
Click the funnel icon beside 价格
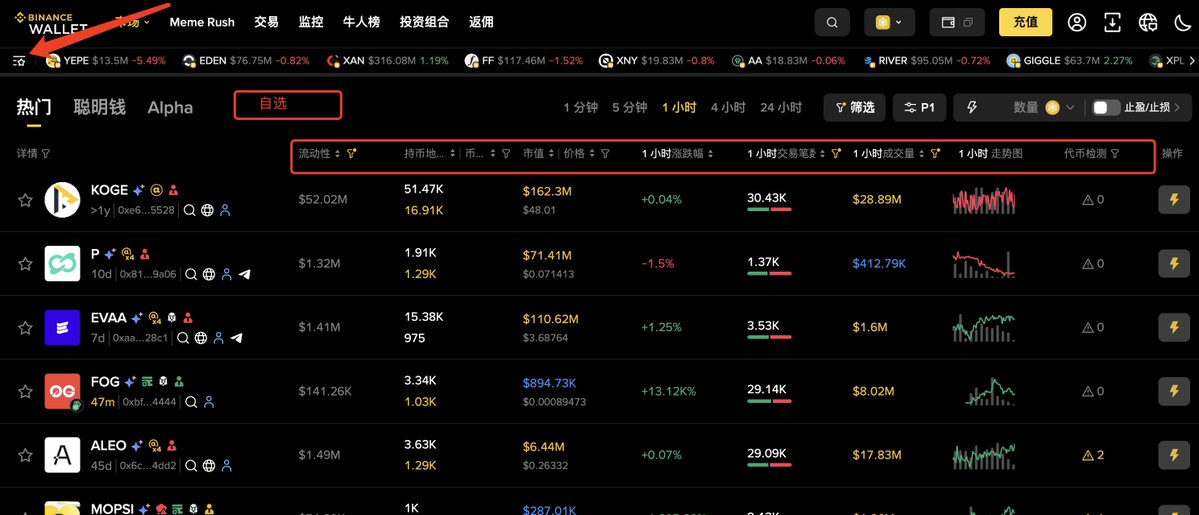point(605,154)
